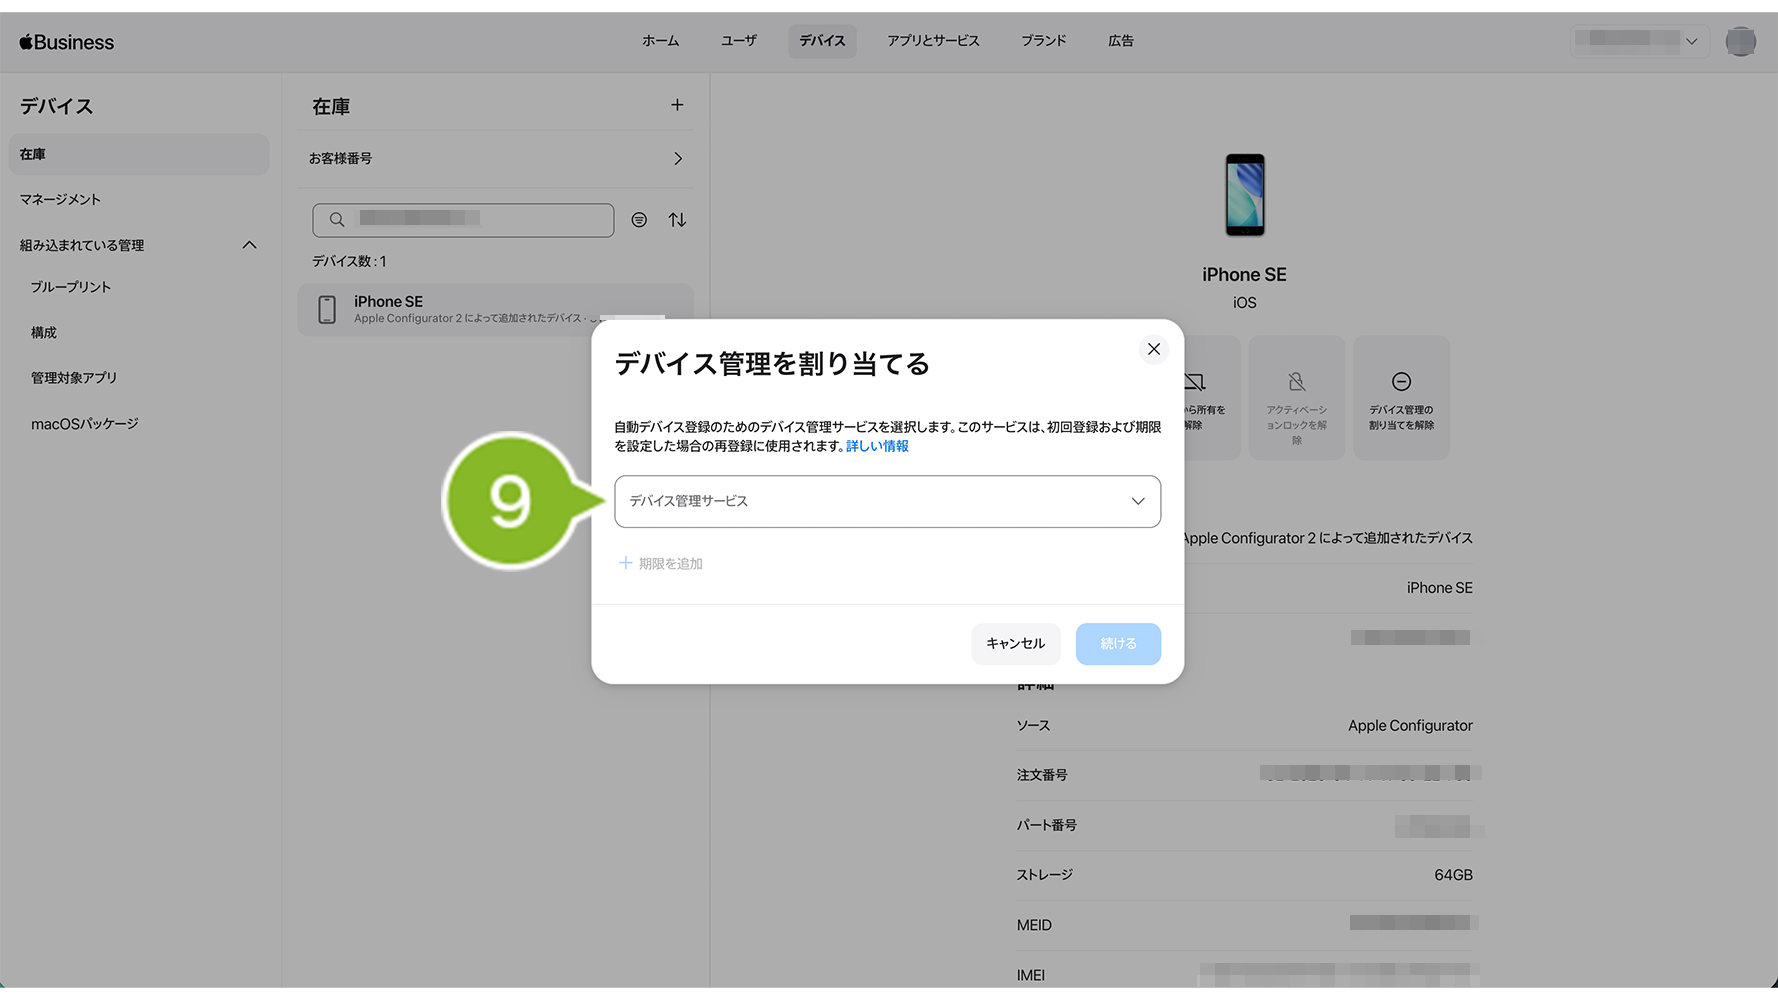The width and height of the screenshot is (1778, 1000).
Task: Open the account dropdown in the top bar
Action: click(x=1638, y=41)
